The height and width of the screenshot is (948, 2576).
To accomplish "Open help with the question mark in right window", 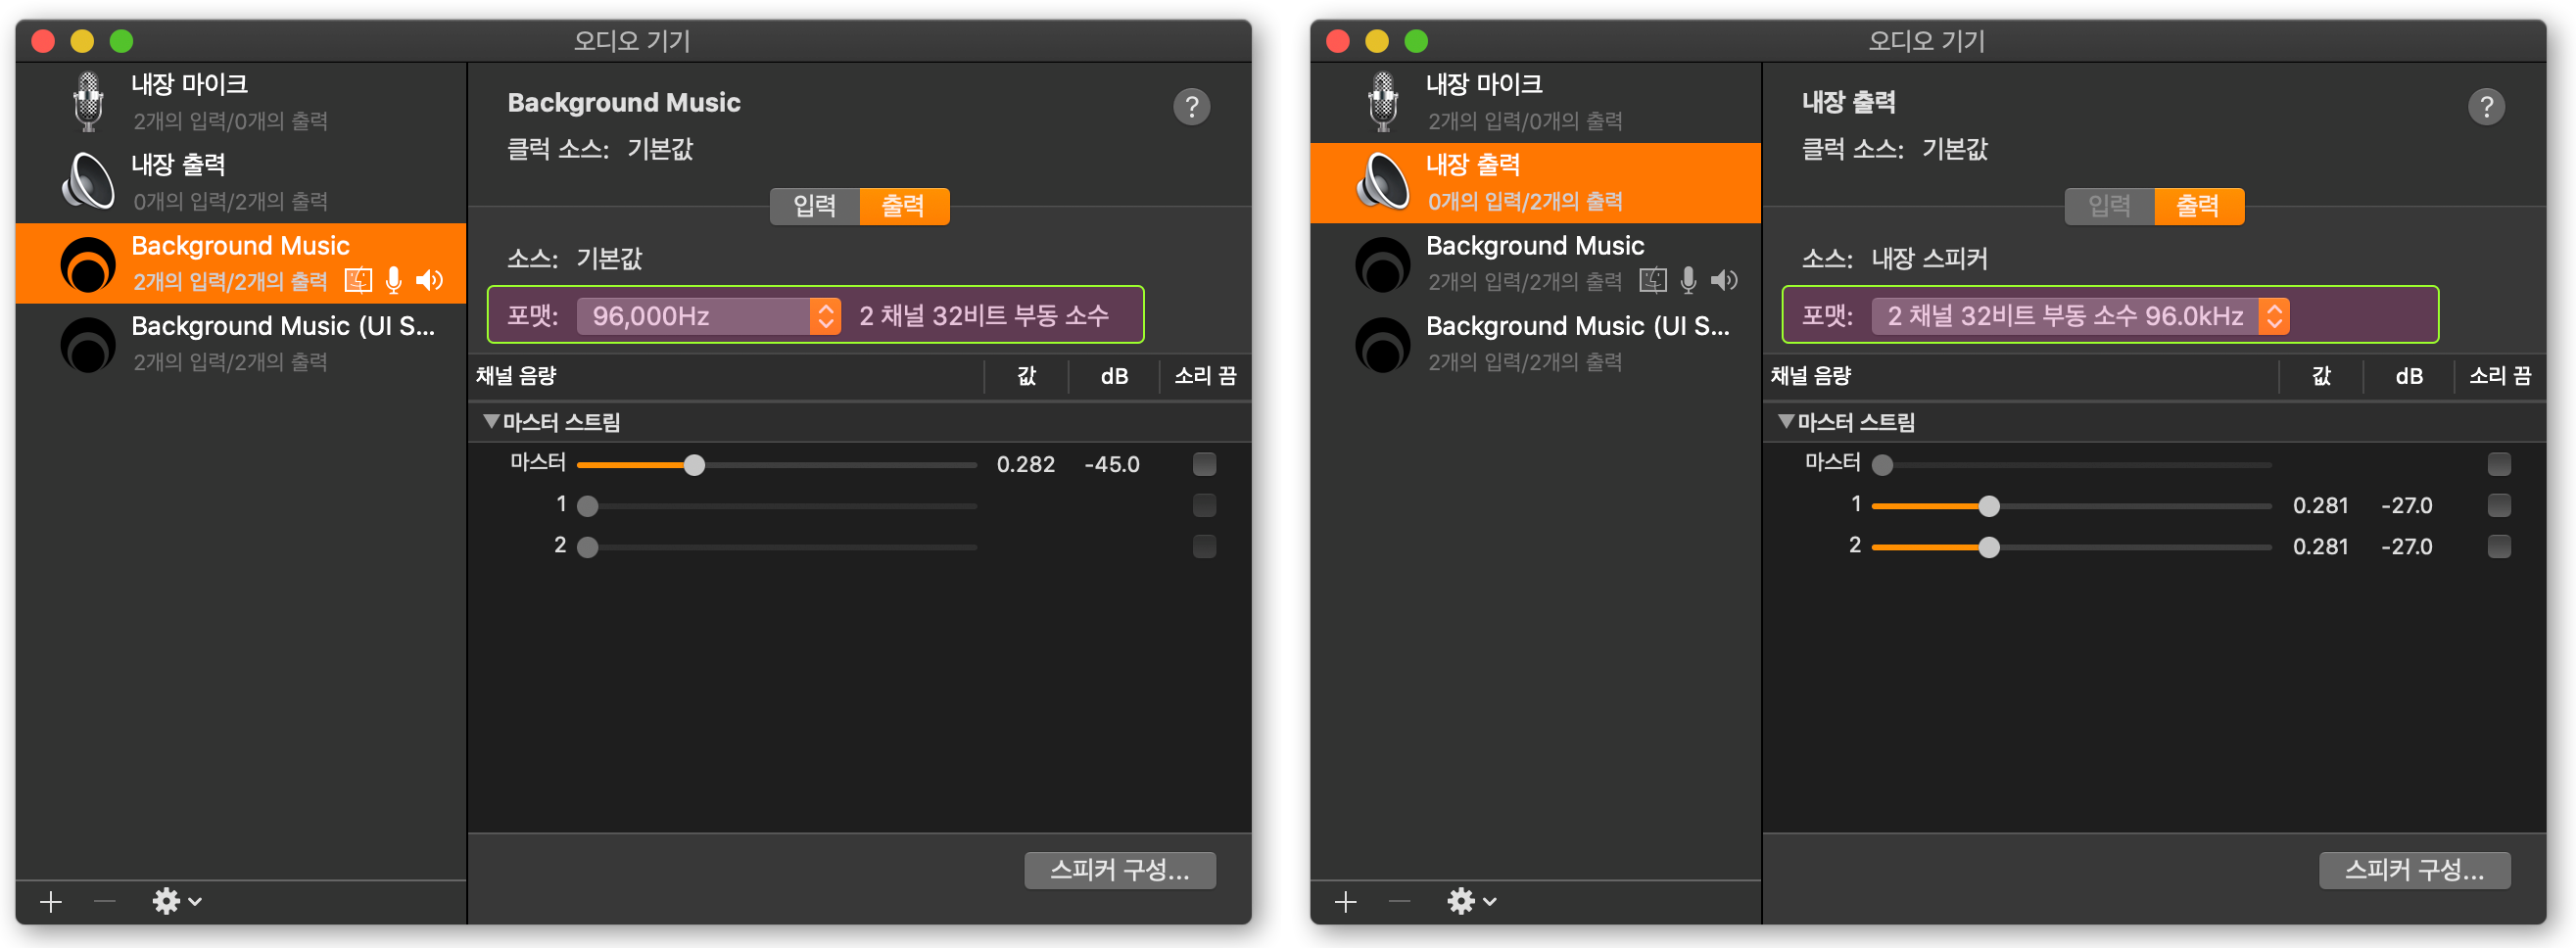I will pos(2486,106).
